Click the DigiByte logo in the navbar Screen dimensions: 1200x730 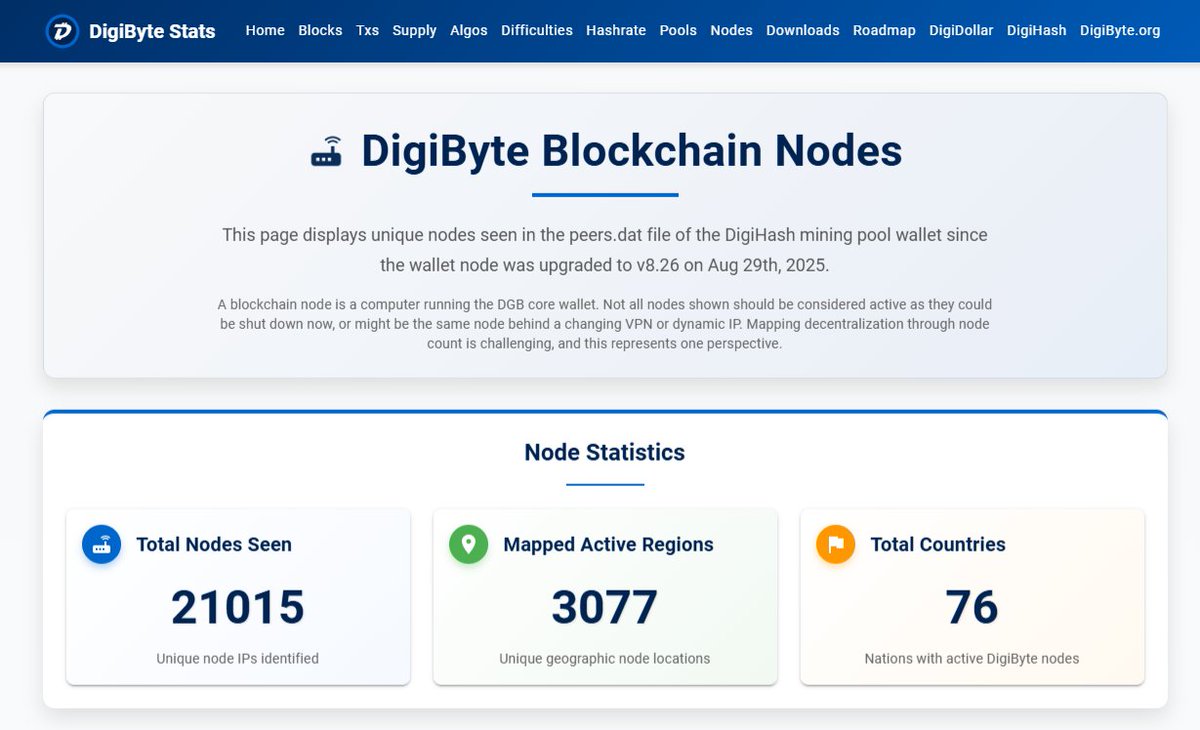[x=62, y=31]
